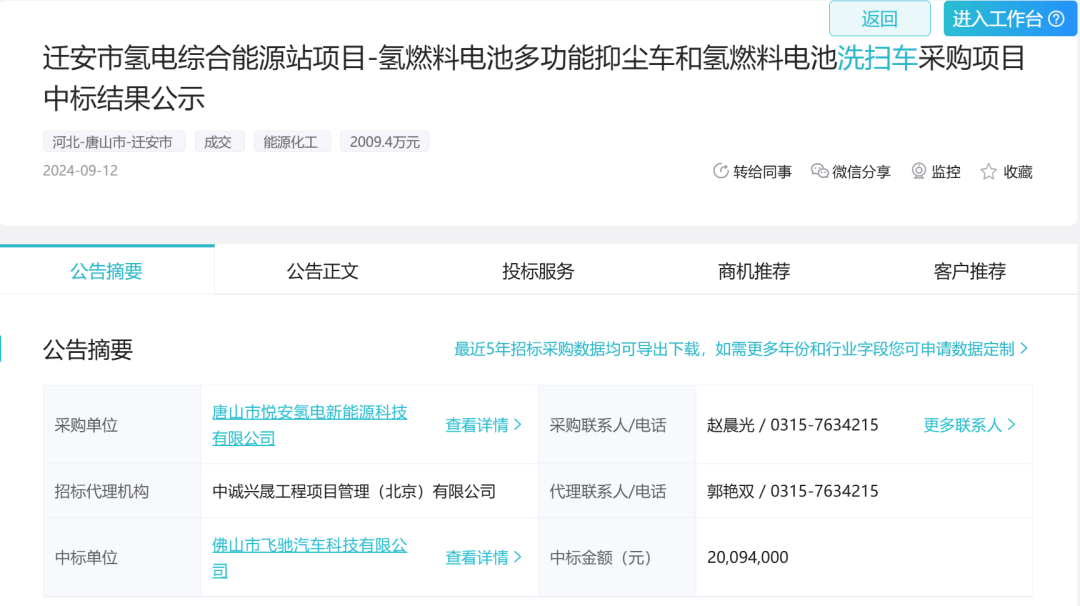Open 佛山市飞驰汽车科技有限公司 link

click(x=309, y=558)
